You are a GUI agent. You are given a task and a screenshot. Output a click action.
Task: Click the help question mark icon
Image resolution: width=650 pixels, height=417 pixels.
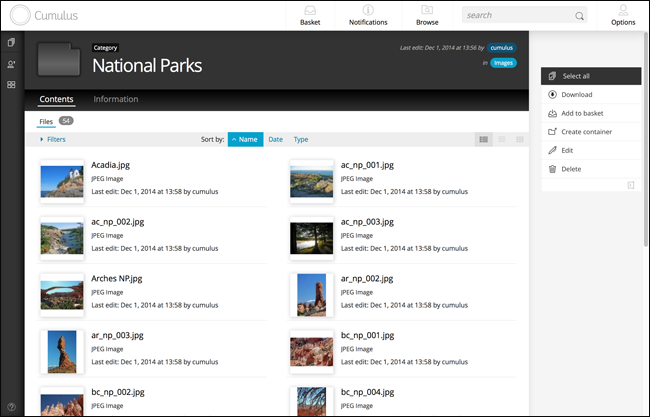[x=12, y=407]
